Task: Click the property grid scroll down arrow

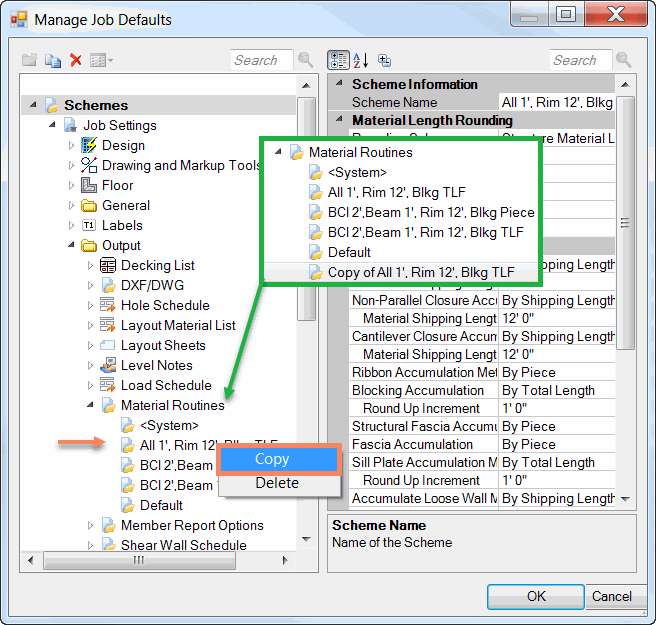Action: coord(625,499)
